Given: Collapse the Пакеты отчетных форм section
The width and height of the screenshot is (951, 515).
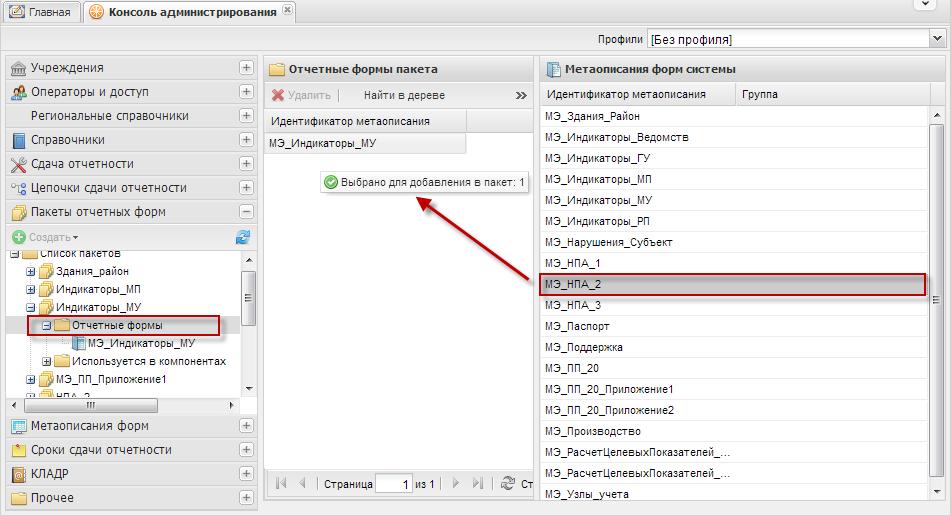Looking at the screenshot, I should pyautogui.click(x=246, y=212).
